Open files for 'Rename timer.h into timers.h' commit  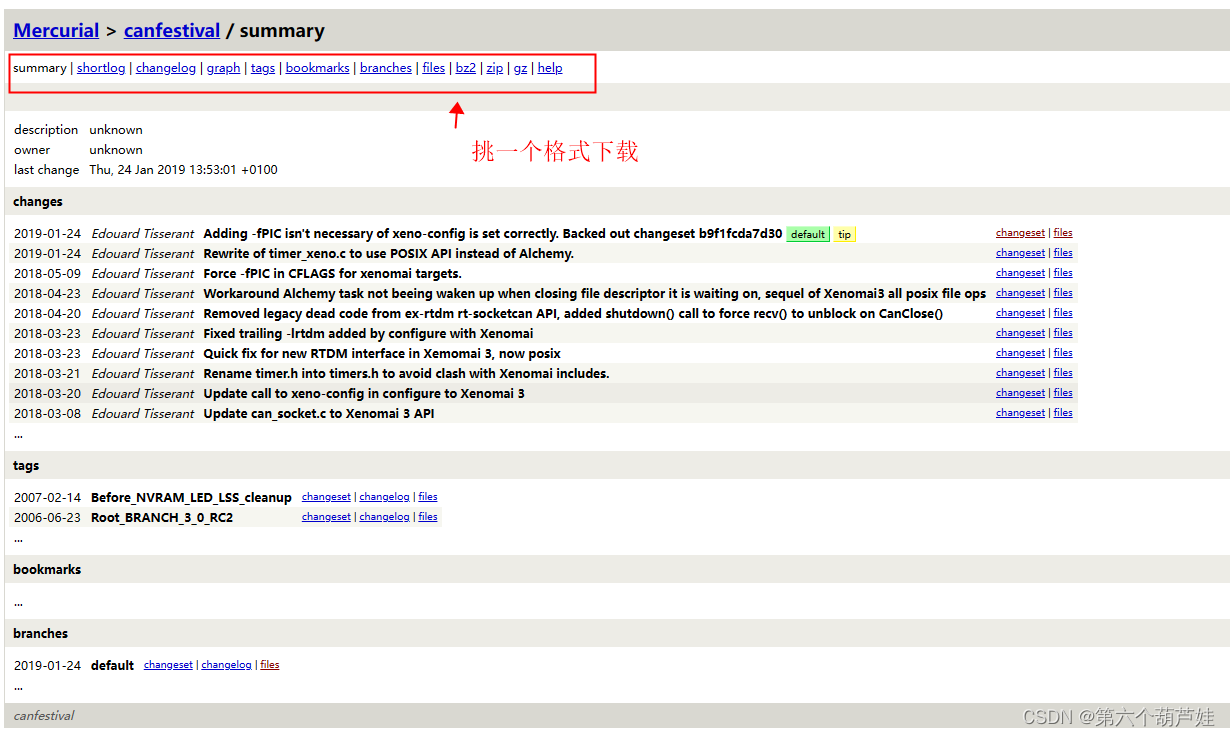[x=1063, y=373]
